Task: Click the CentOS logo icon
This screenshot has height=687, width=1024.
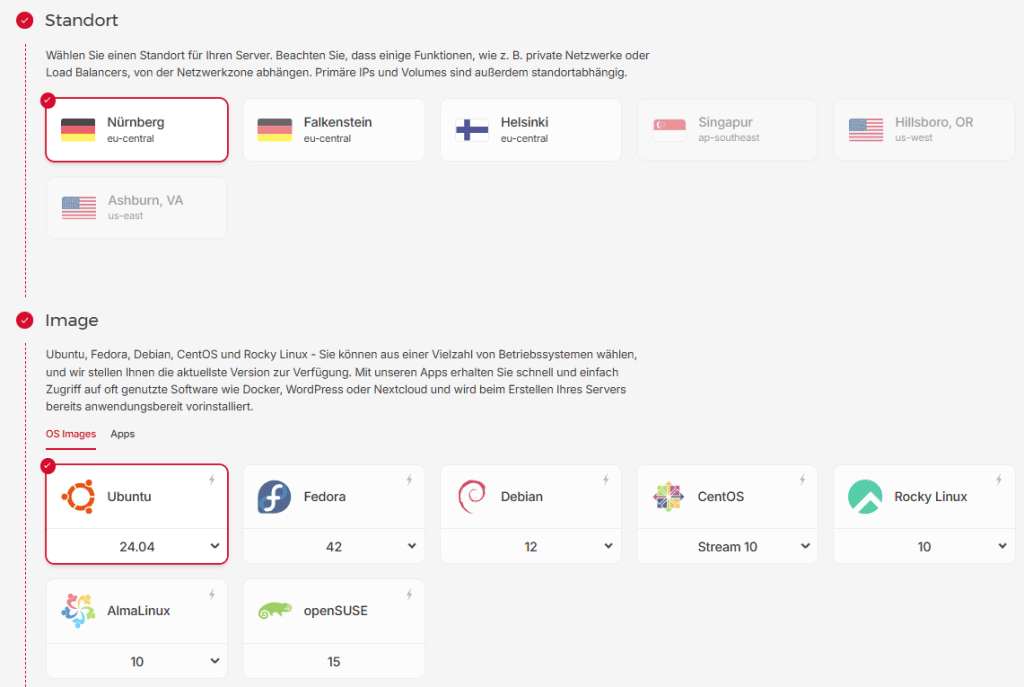Action: (668, 497)
